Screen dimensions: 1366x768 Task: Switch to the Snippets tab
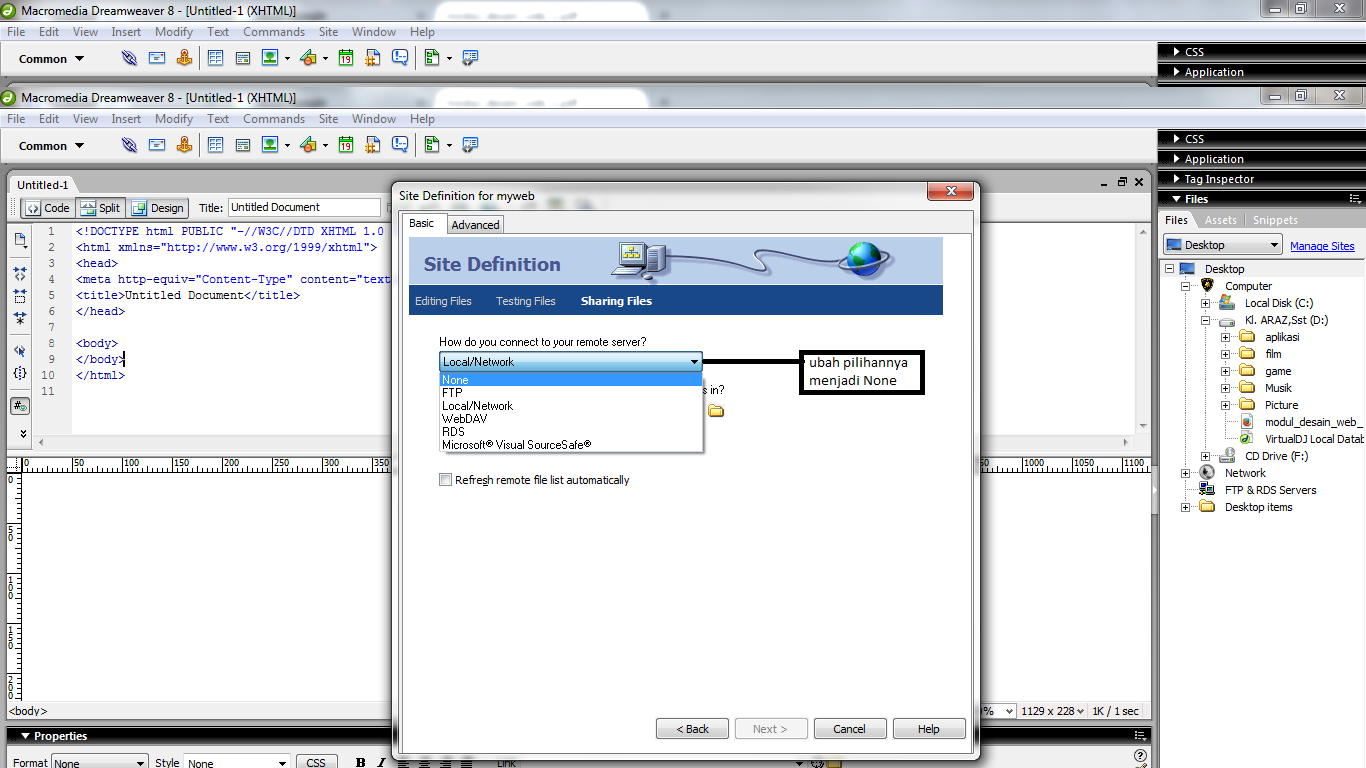(x=1275, y=220)
